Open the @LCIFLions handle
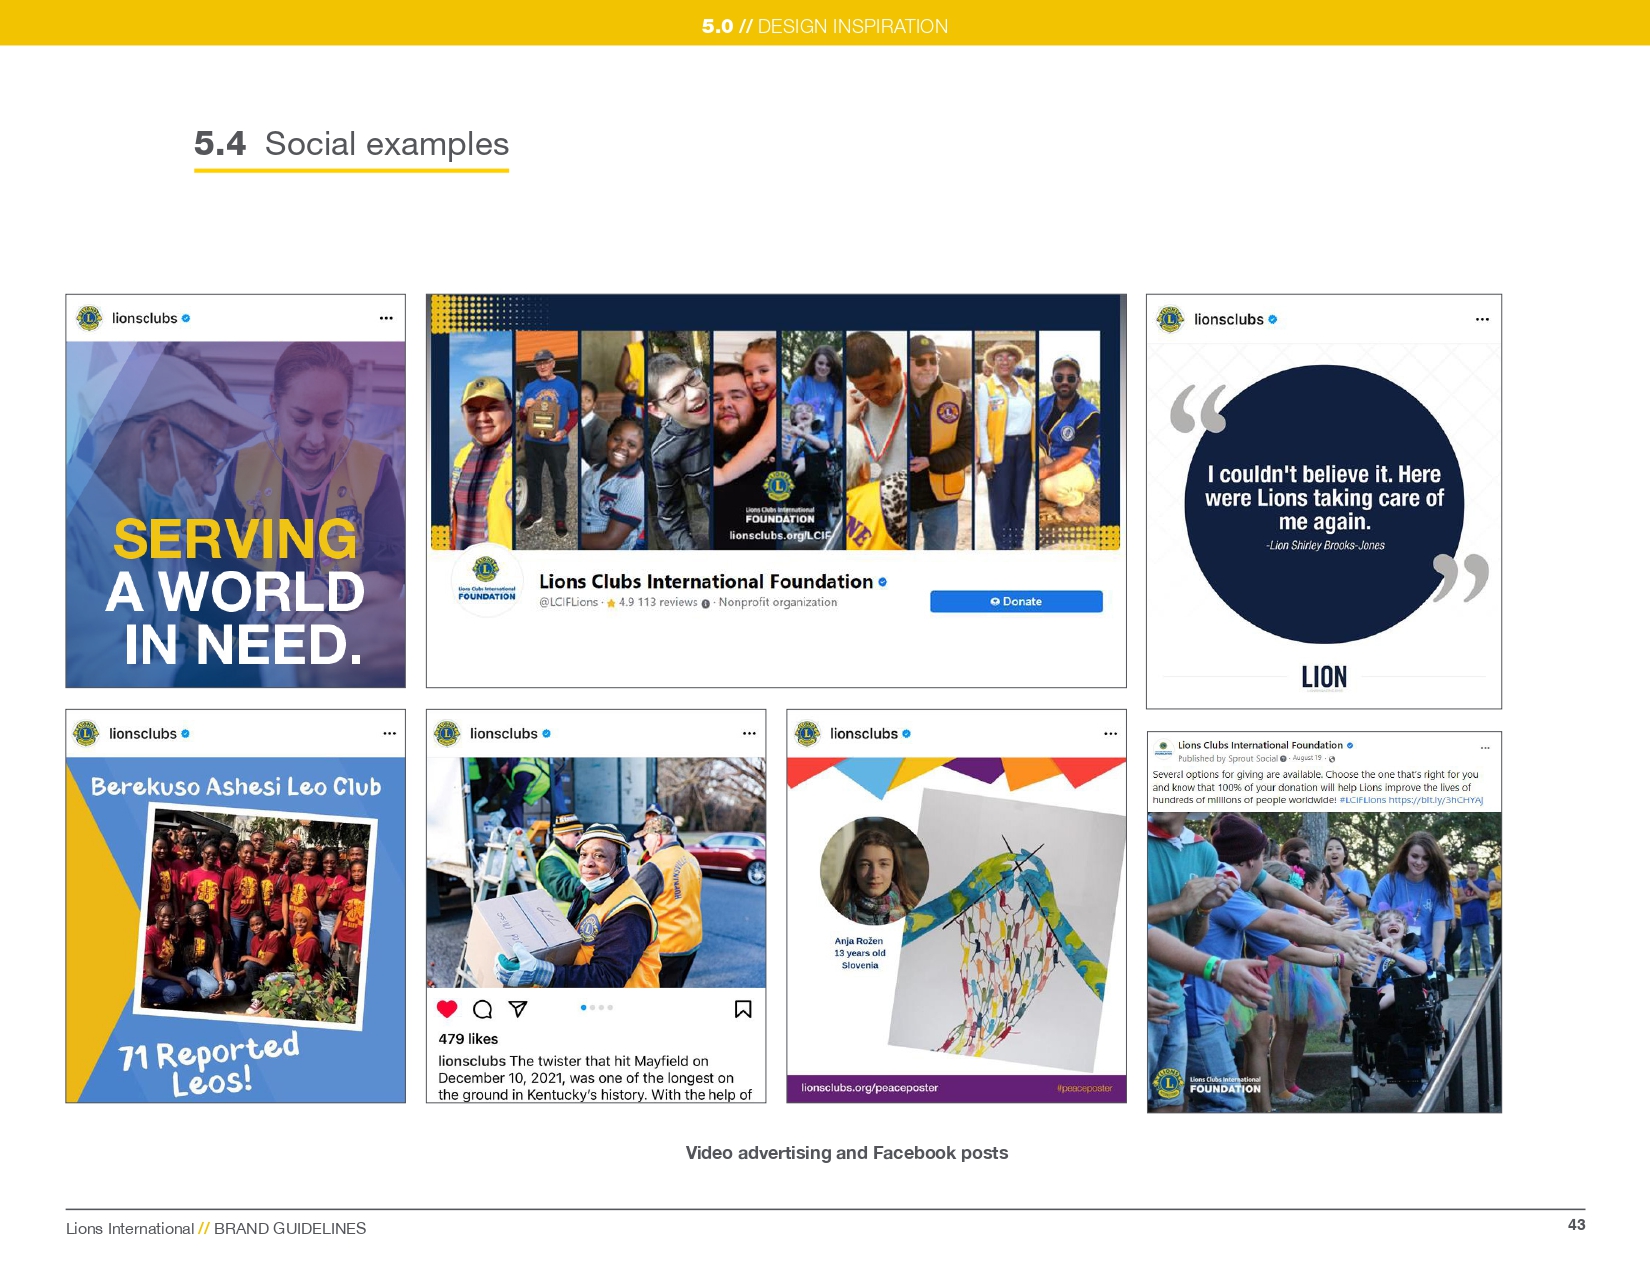Image resolution: width=1650 pixels, height=1275 pixels. click(568, 602)
